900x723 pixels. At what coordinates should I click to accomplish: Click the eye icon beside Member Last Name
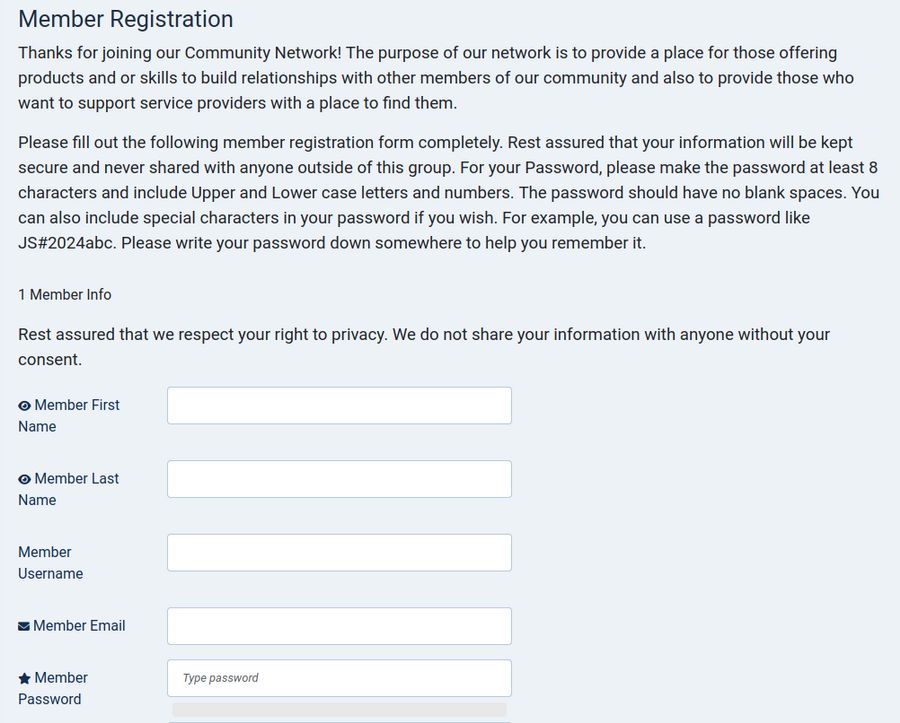[x=25, y=480]
